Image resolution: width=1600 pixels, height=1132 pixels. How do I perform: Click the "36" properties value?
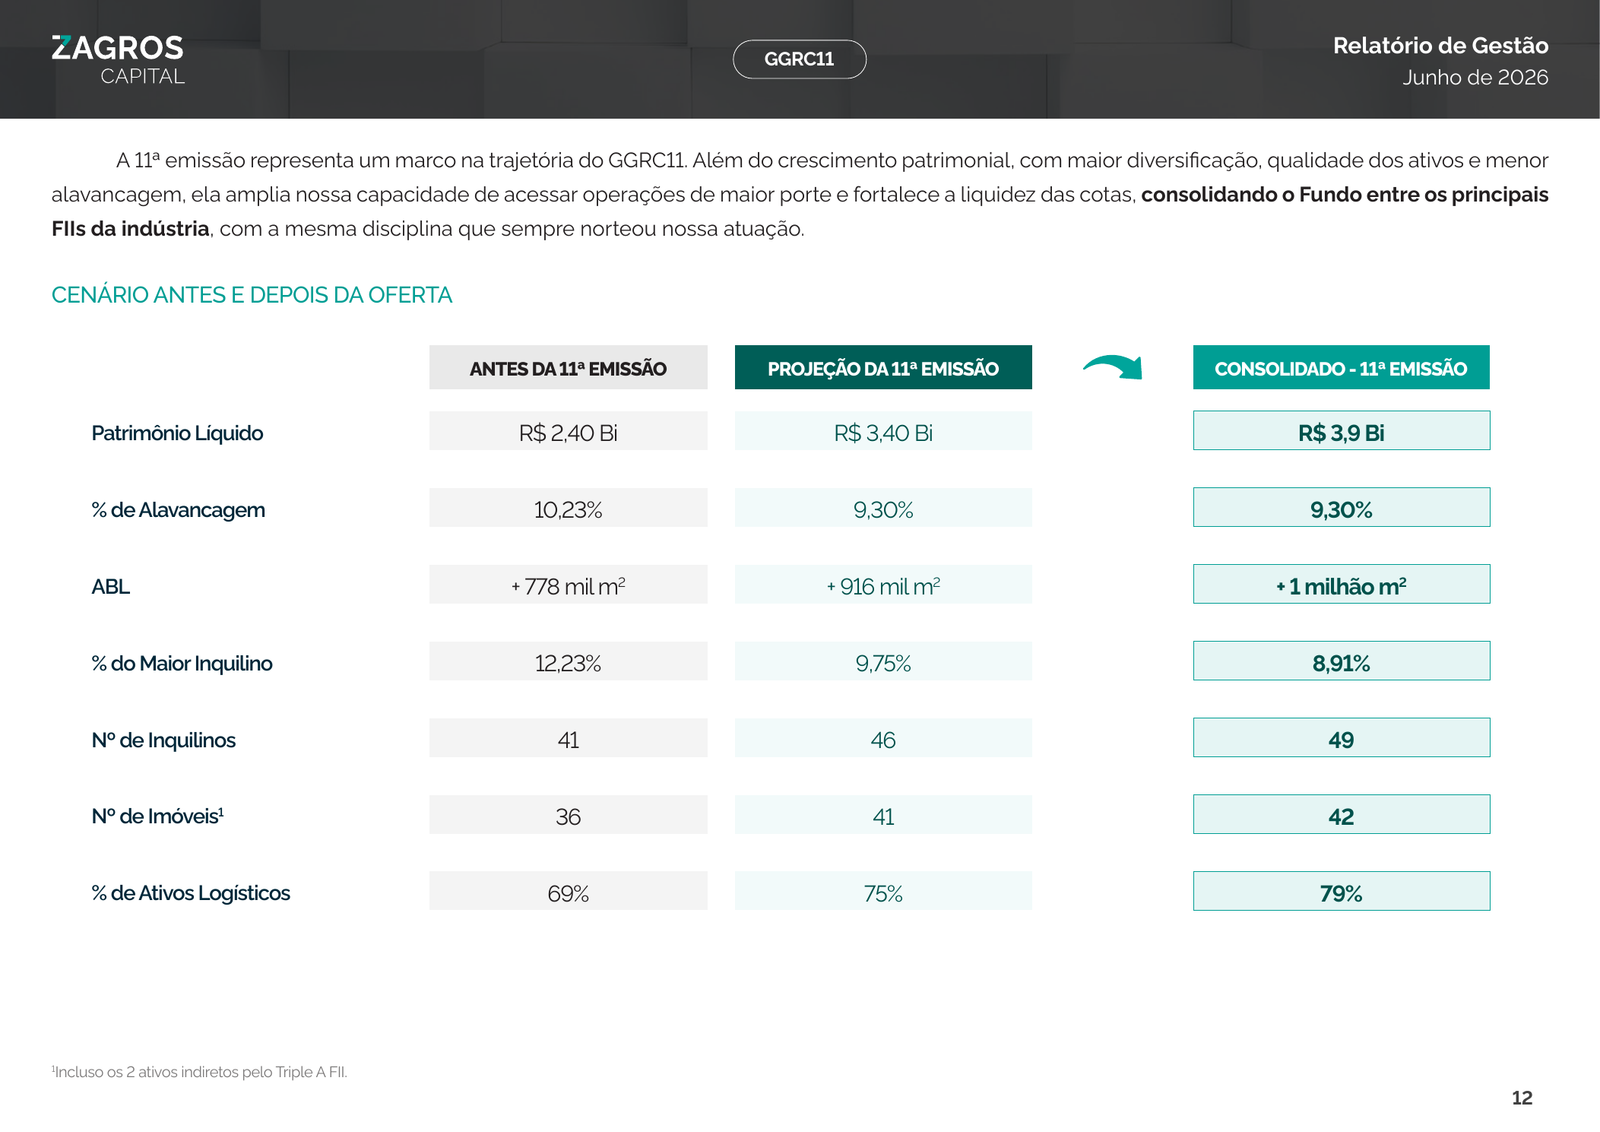pos(568,816)
